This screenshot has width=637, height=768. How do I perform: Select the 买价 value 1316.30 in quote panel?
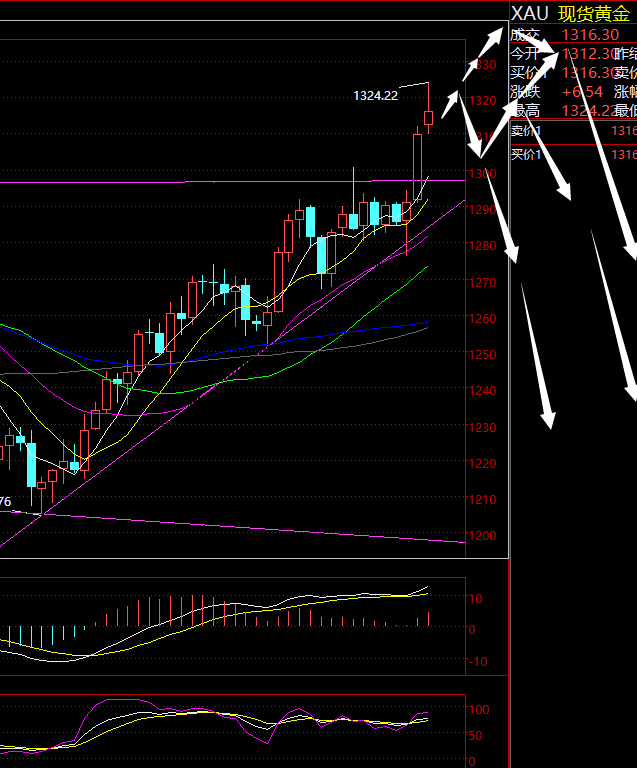click(588, 72)
